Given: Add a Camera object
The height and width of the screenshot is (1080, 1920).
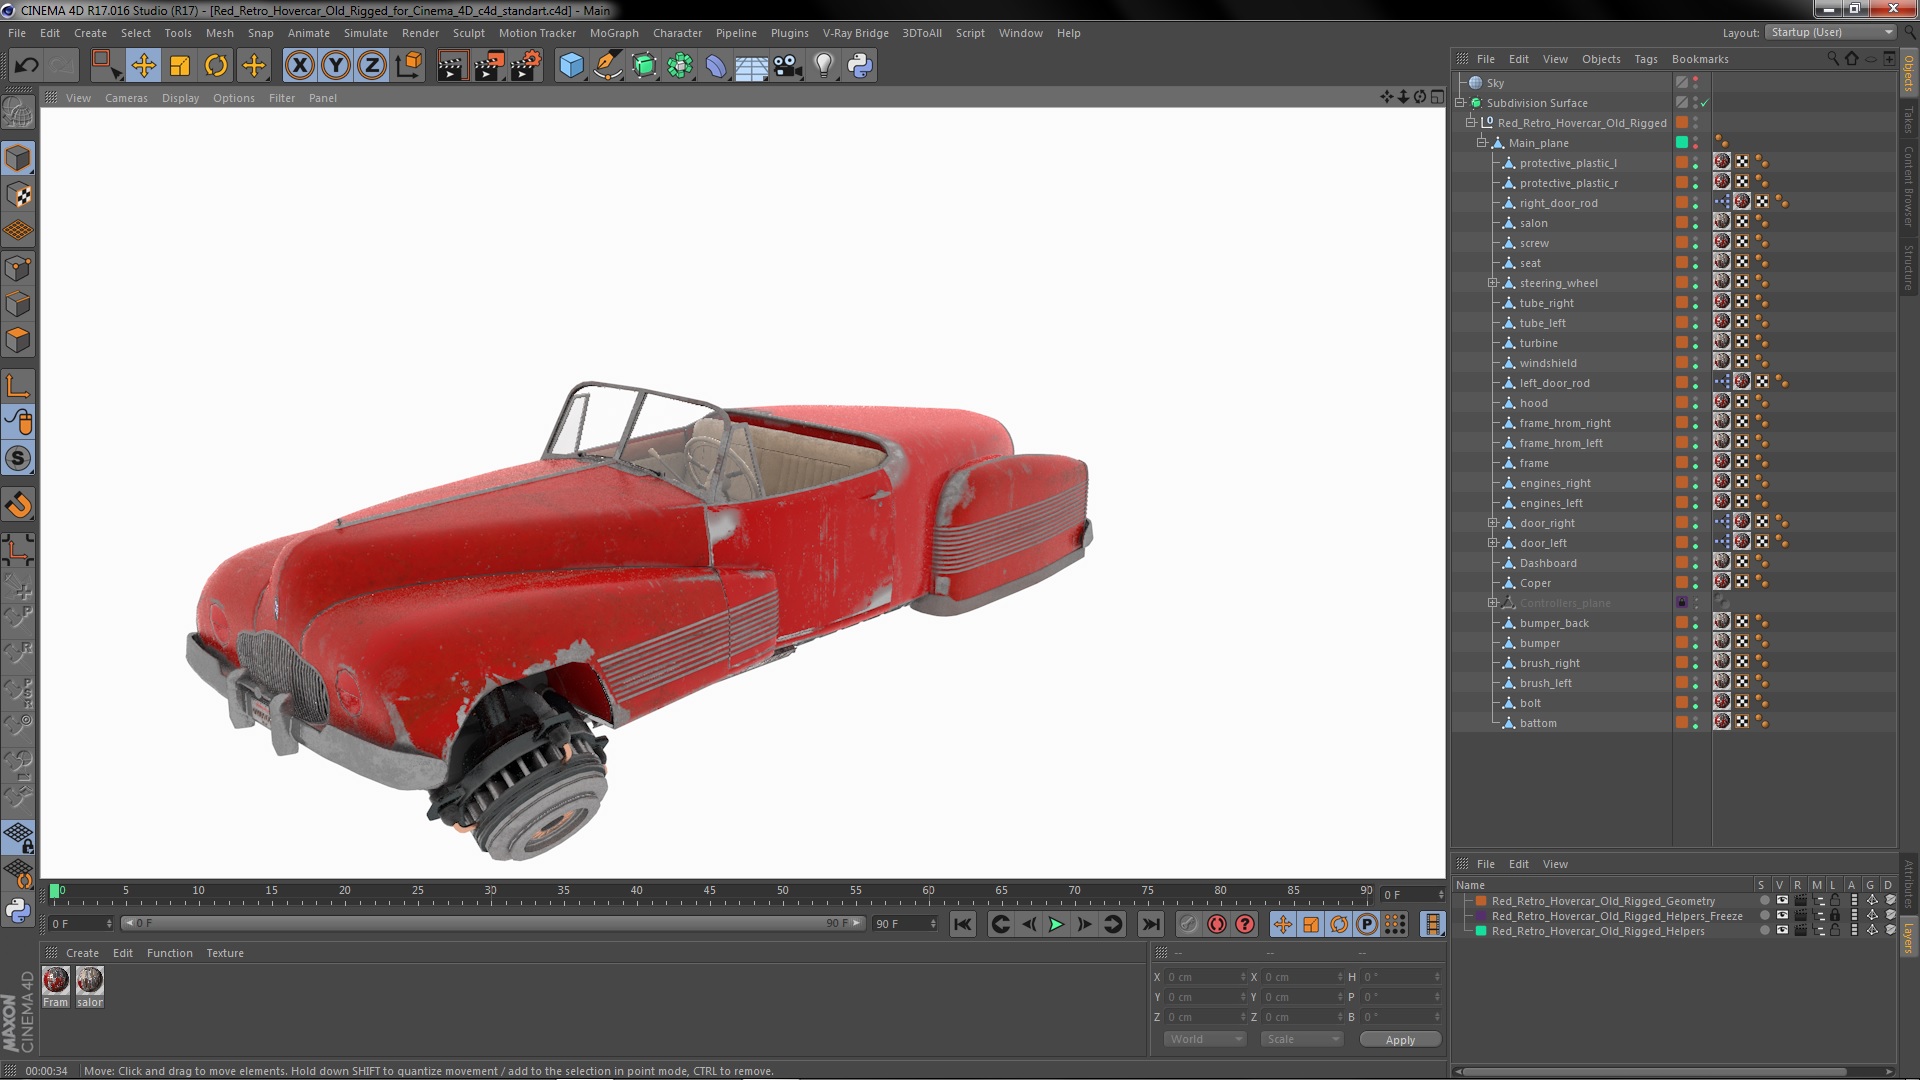Looking at the screenshot, I should (788, 66).
